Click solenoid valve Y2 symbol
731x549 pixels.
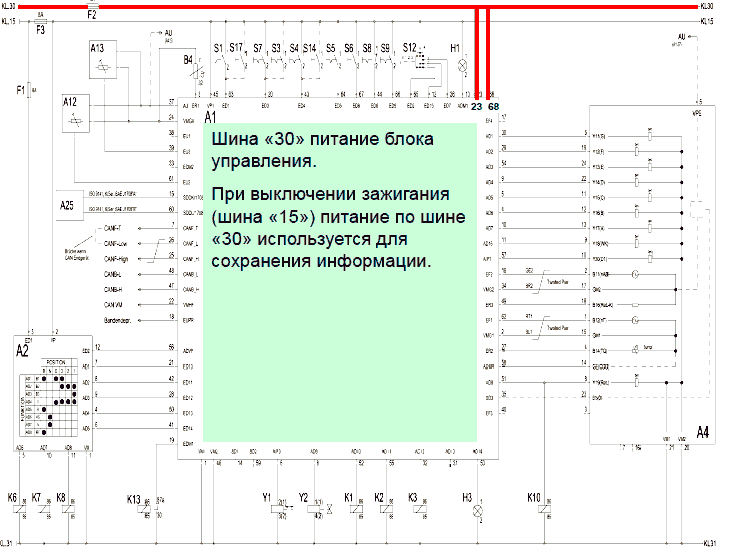(318, 506)
